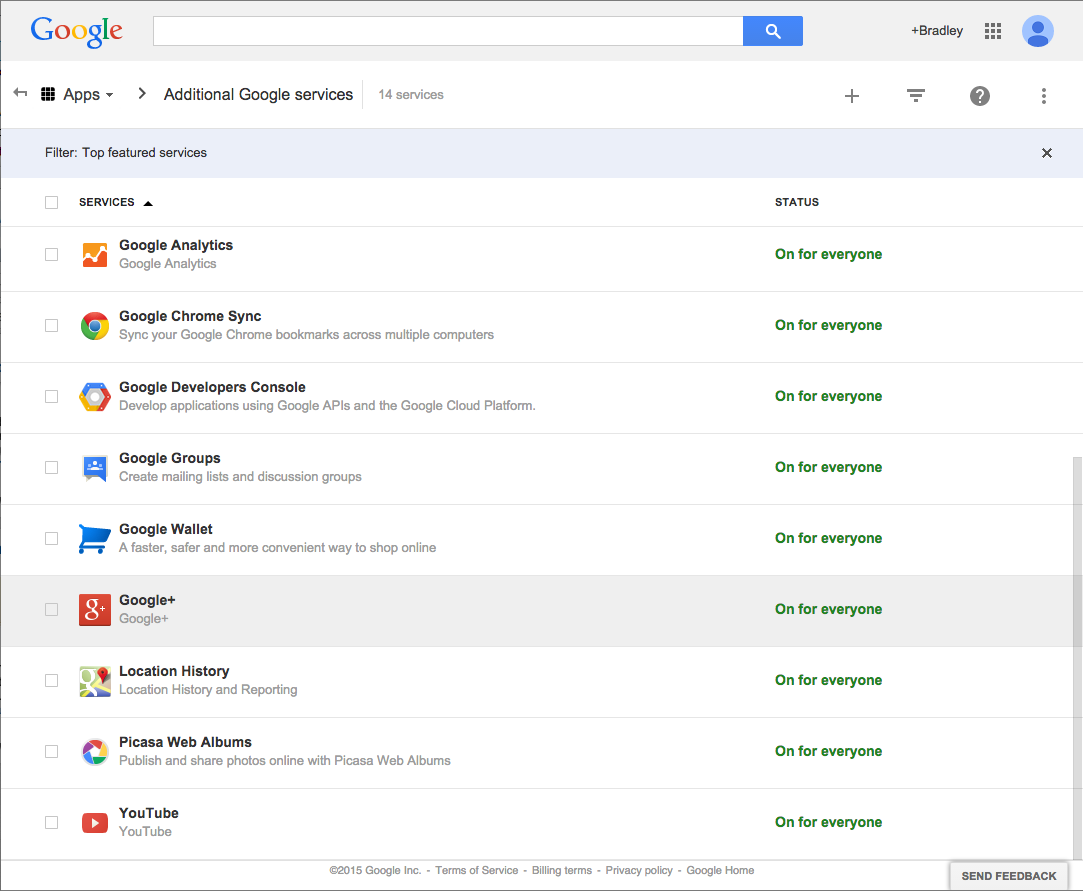Click the back arrow beside Apps

(x=20, y=93)
